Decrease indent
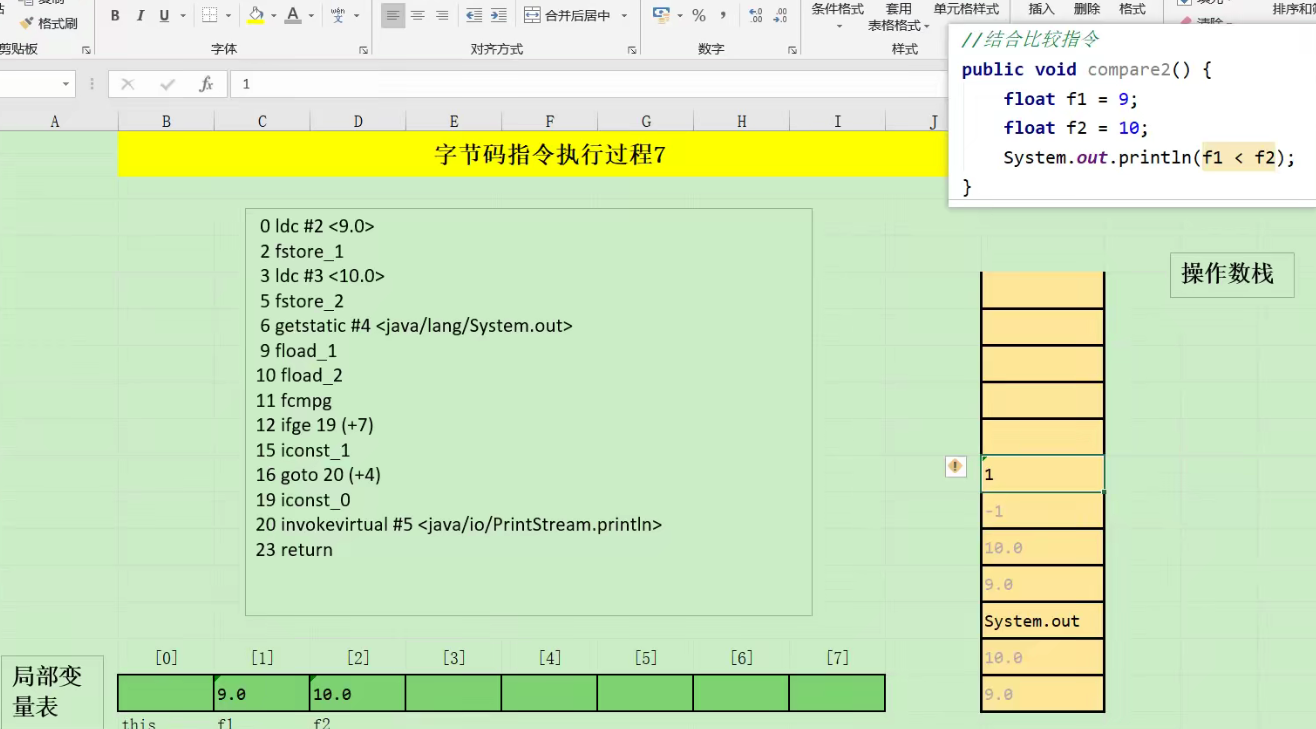The width and height of the screenshot is (1316, 729). tap(474, 16)
